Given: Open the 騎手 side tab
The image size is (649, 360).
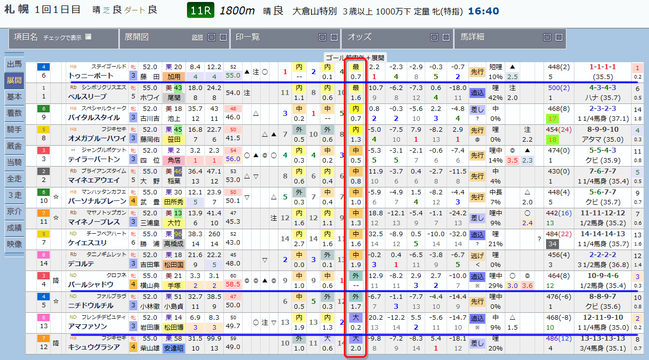Looking at the screenshot, I should (x=14, y=130).
